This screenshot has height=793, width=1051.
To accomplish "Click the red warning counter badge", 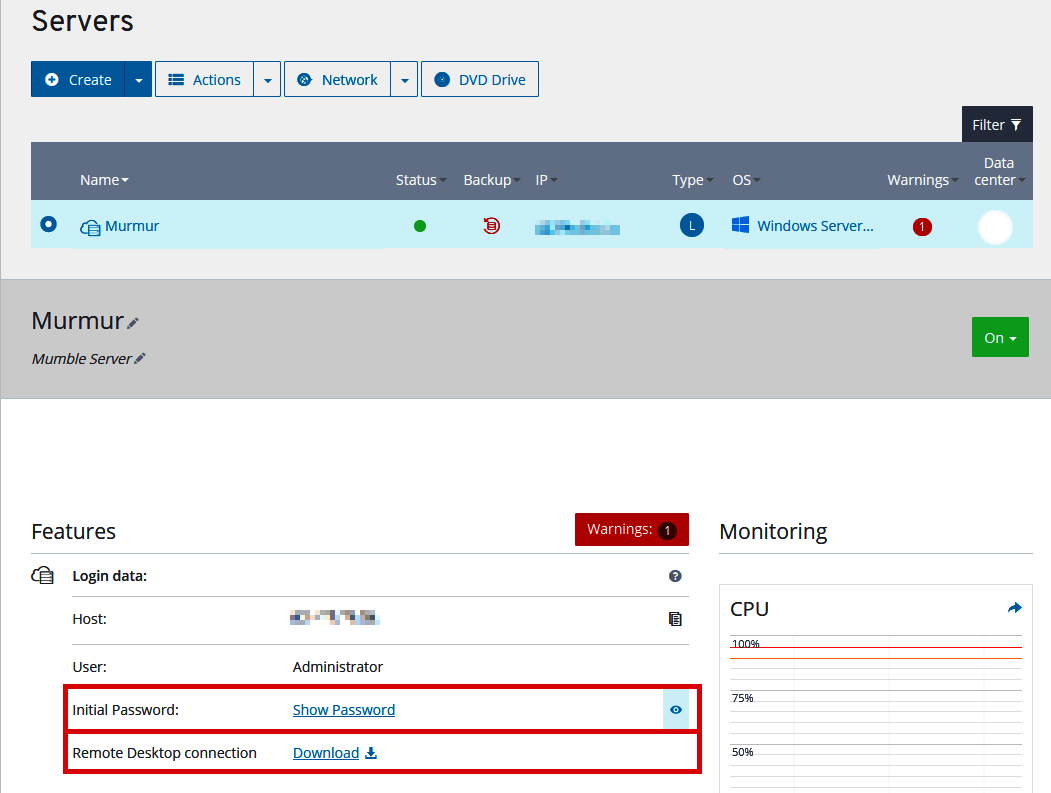I will tap(921, 226).
